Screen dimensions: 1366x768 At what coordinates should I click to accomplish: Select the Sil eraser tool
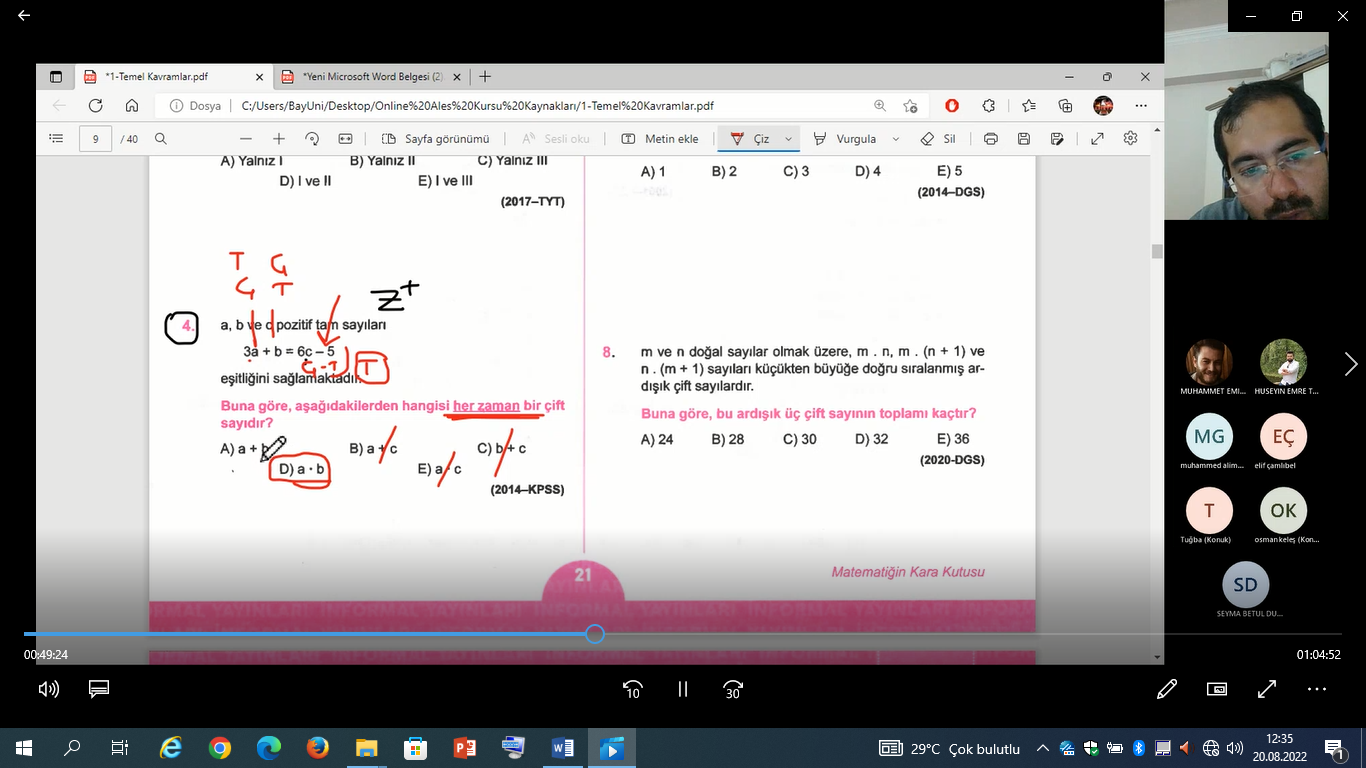(938, 139)
